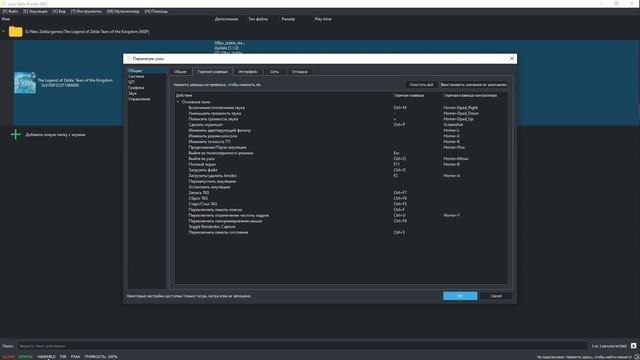Close the yuzu parameters dialog

pyautogui.click(x=512, y=58)
